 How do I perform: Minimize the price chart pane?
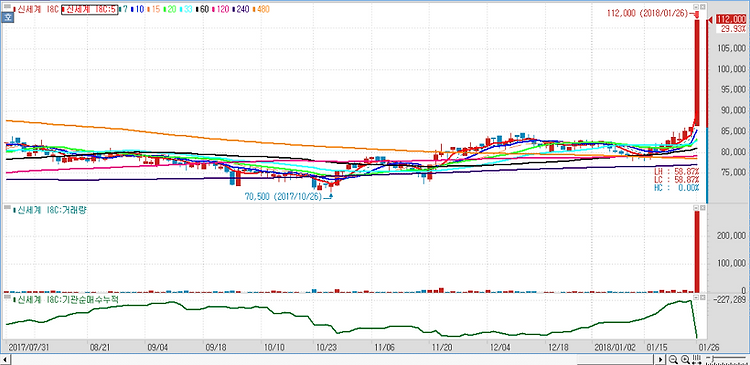(696, 7)
